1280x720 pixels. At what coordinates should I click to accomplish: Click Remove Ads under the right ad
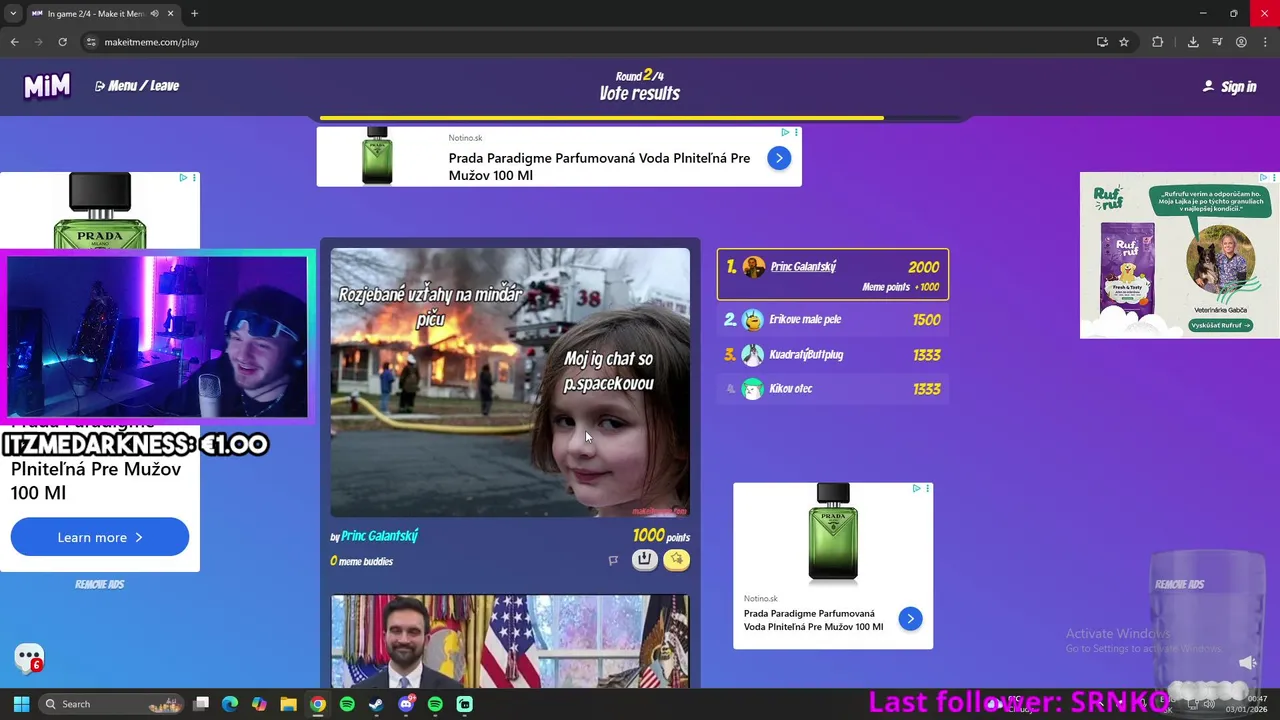1179,584
